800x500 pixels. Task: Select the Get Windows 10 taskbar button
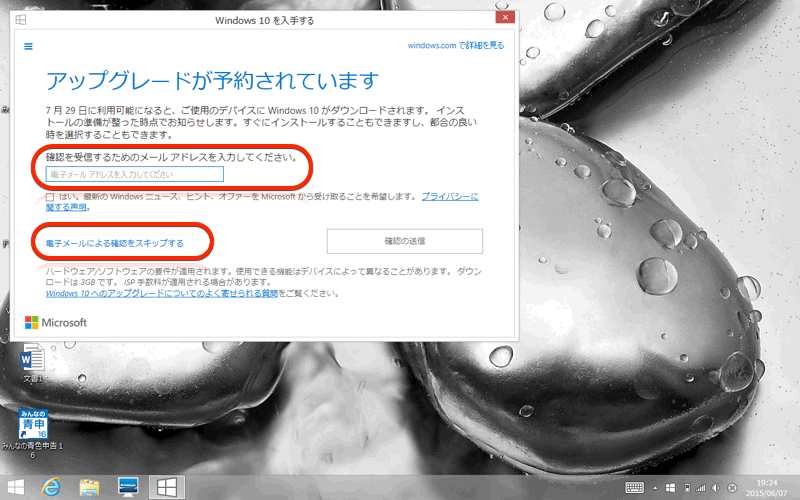[165, 487]
